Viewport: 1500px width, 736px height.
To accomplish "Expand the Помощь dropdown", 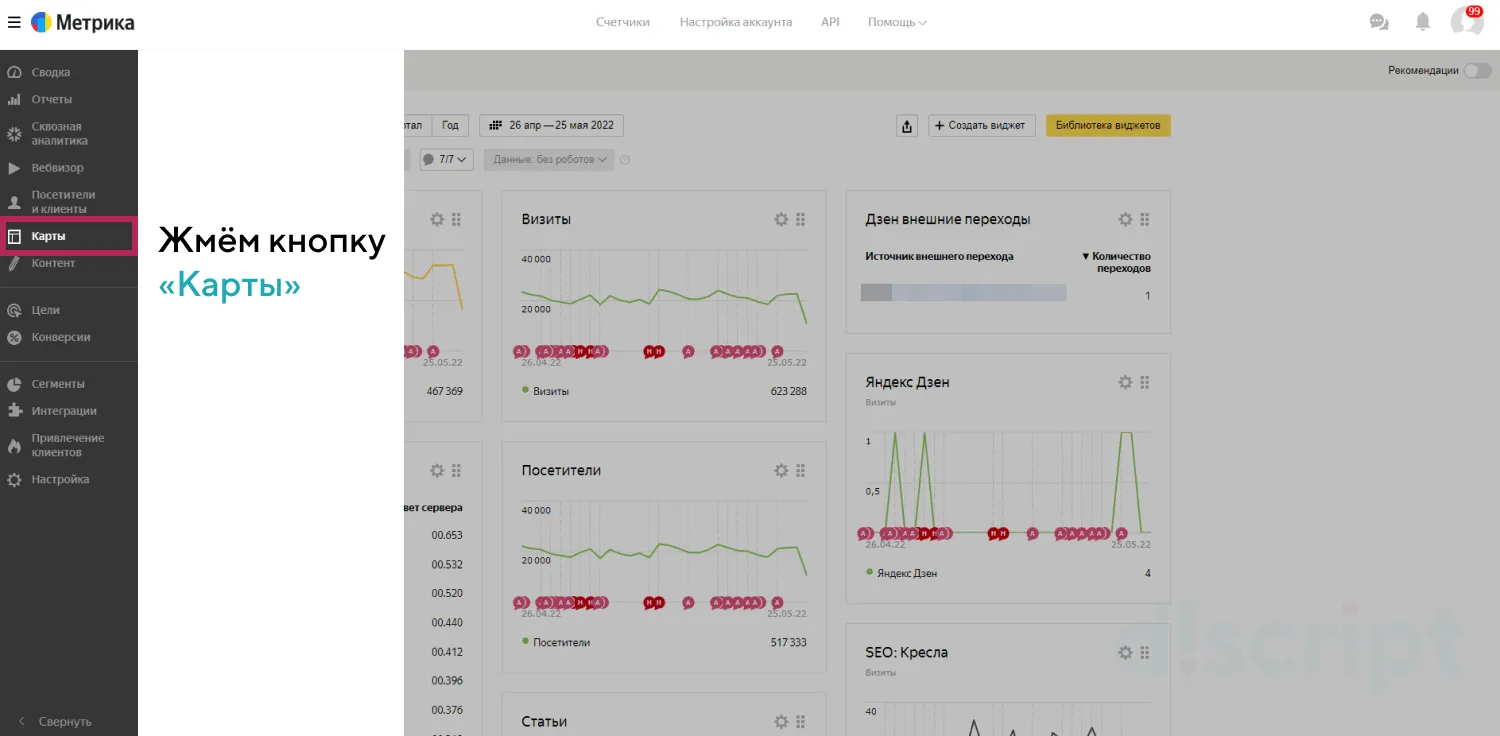I will click(897, 22).
